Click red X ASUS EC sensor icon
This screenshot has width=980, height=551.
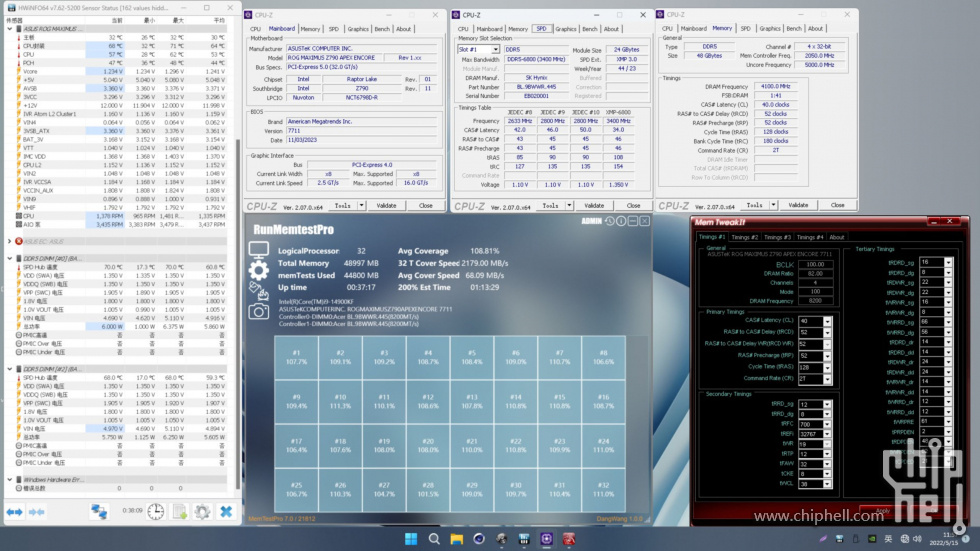pyautogui.click(x=19, y=241)
